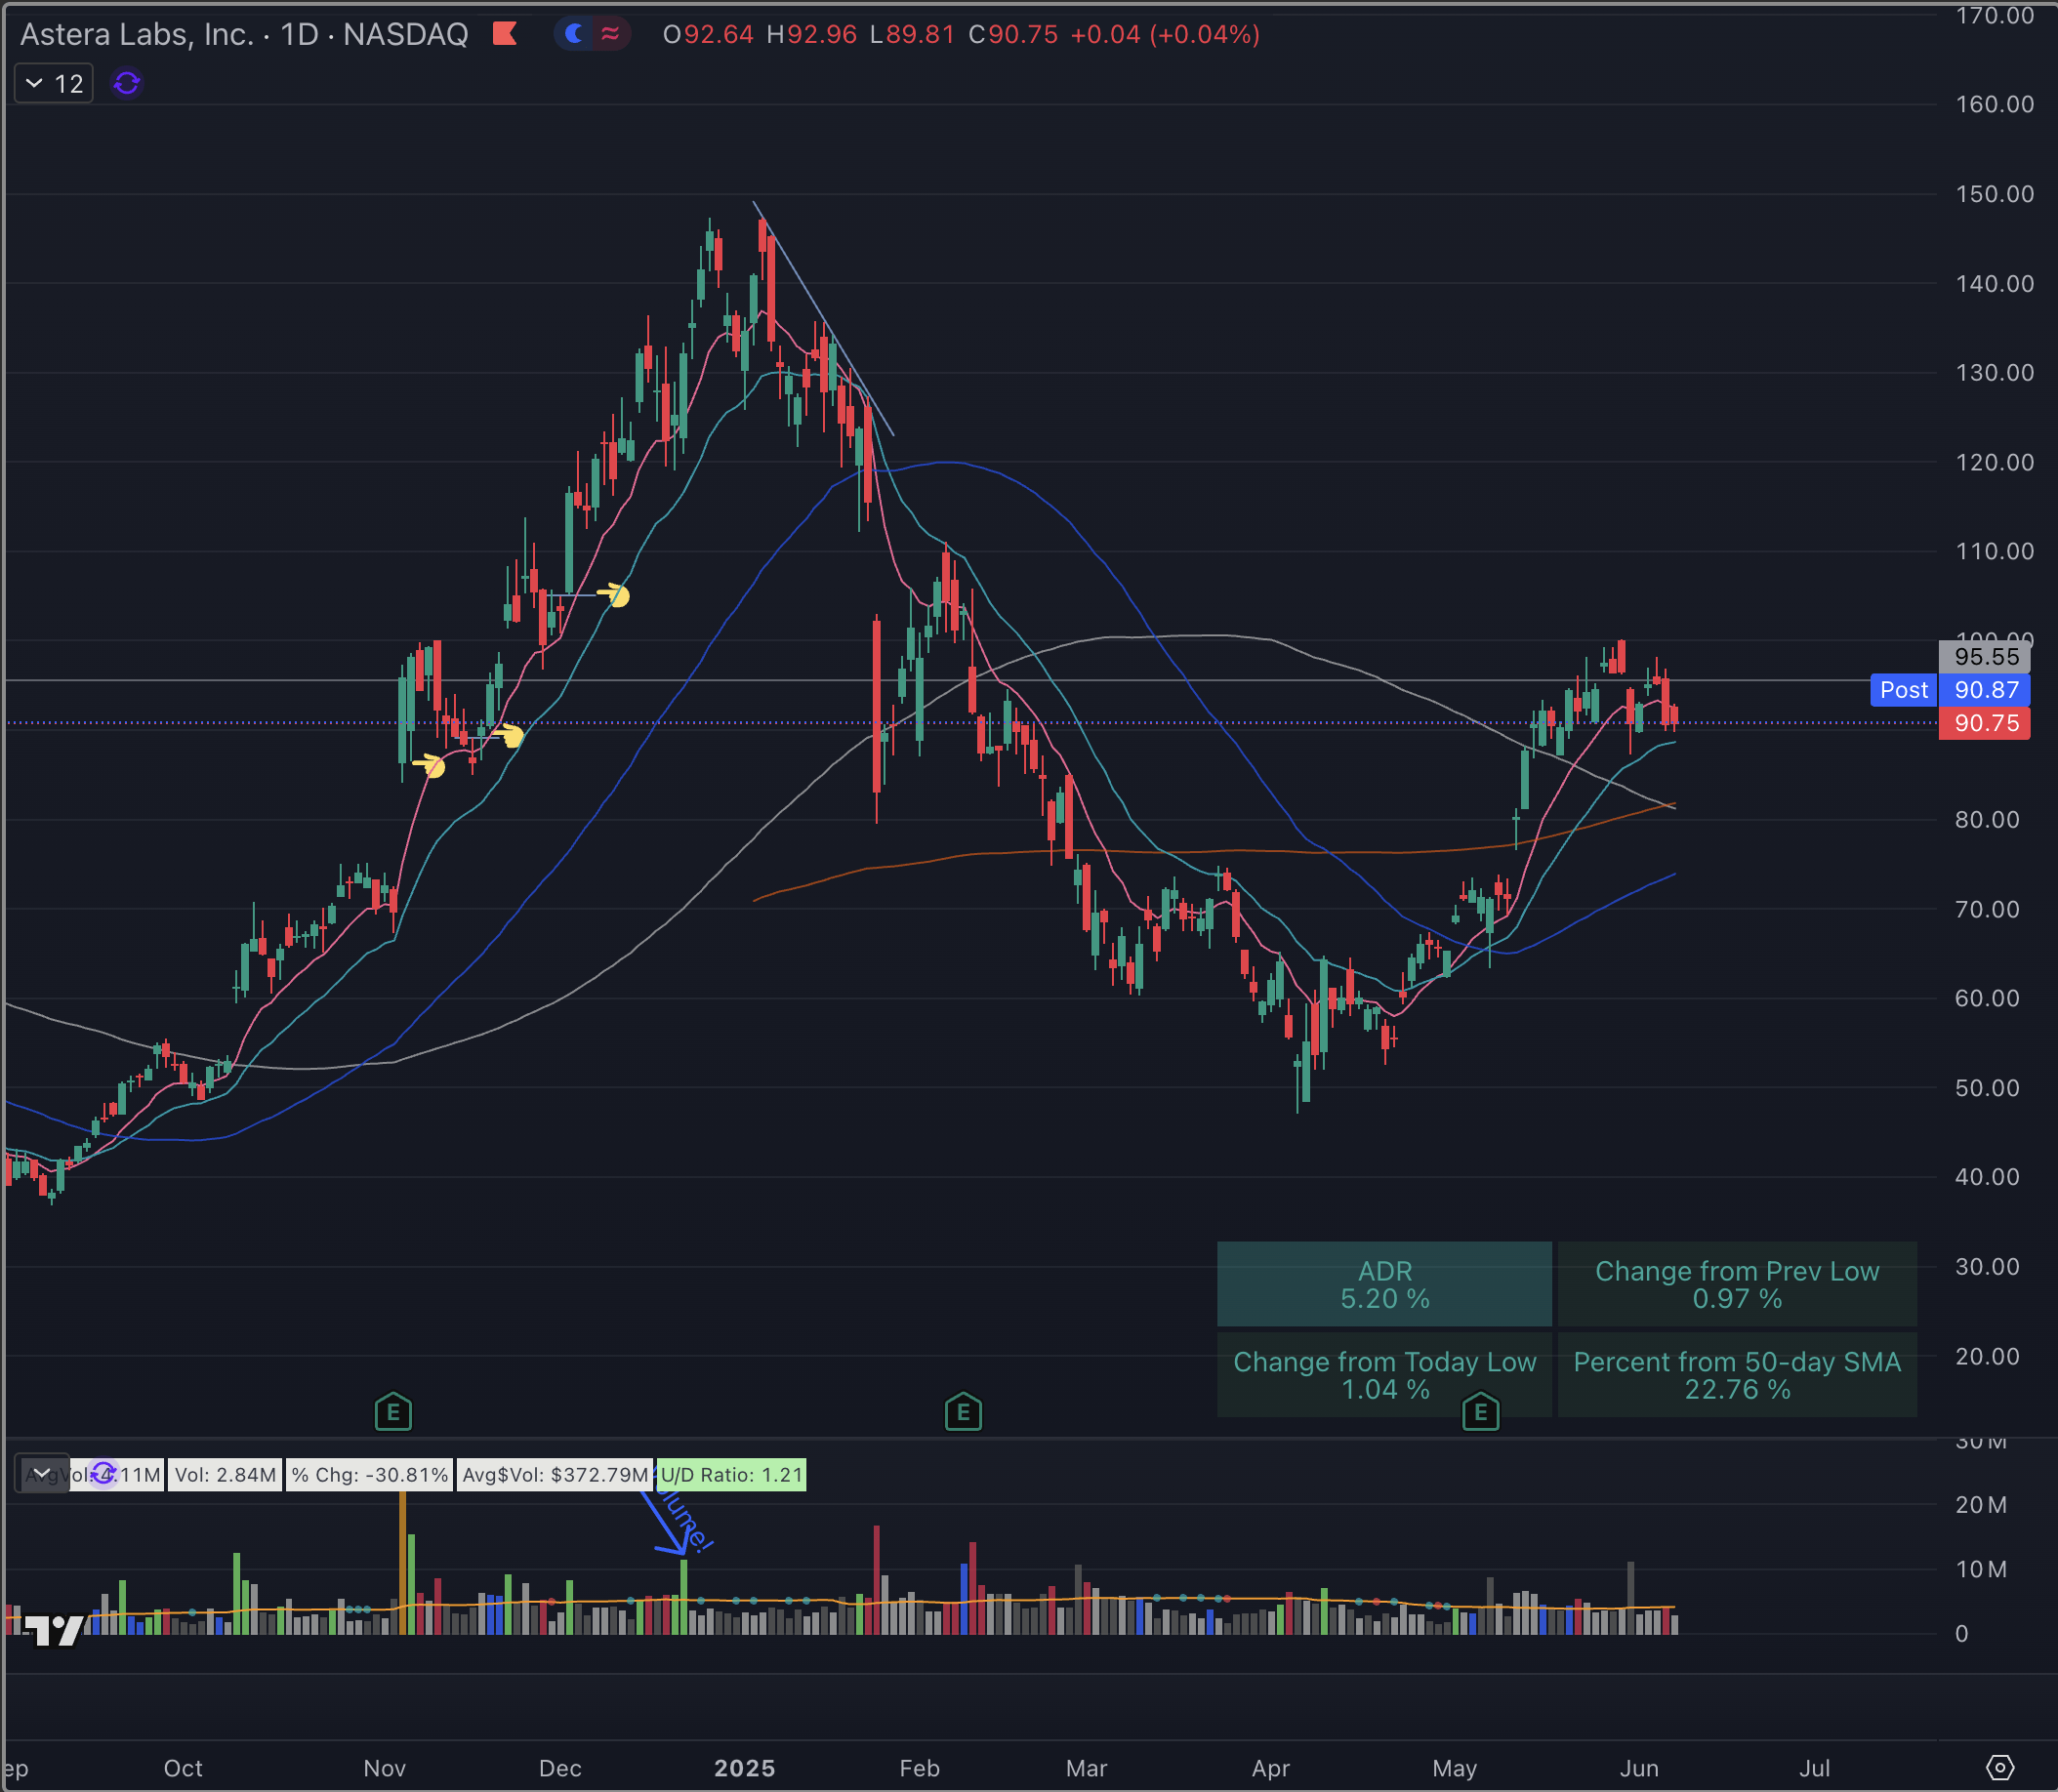Click the extended-hours ≈ icon in the header

point(611,33)
